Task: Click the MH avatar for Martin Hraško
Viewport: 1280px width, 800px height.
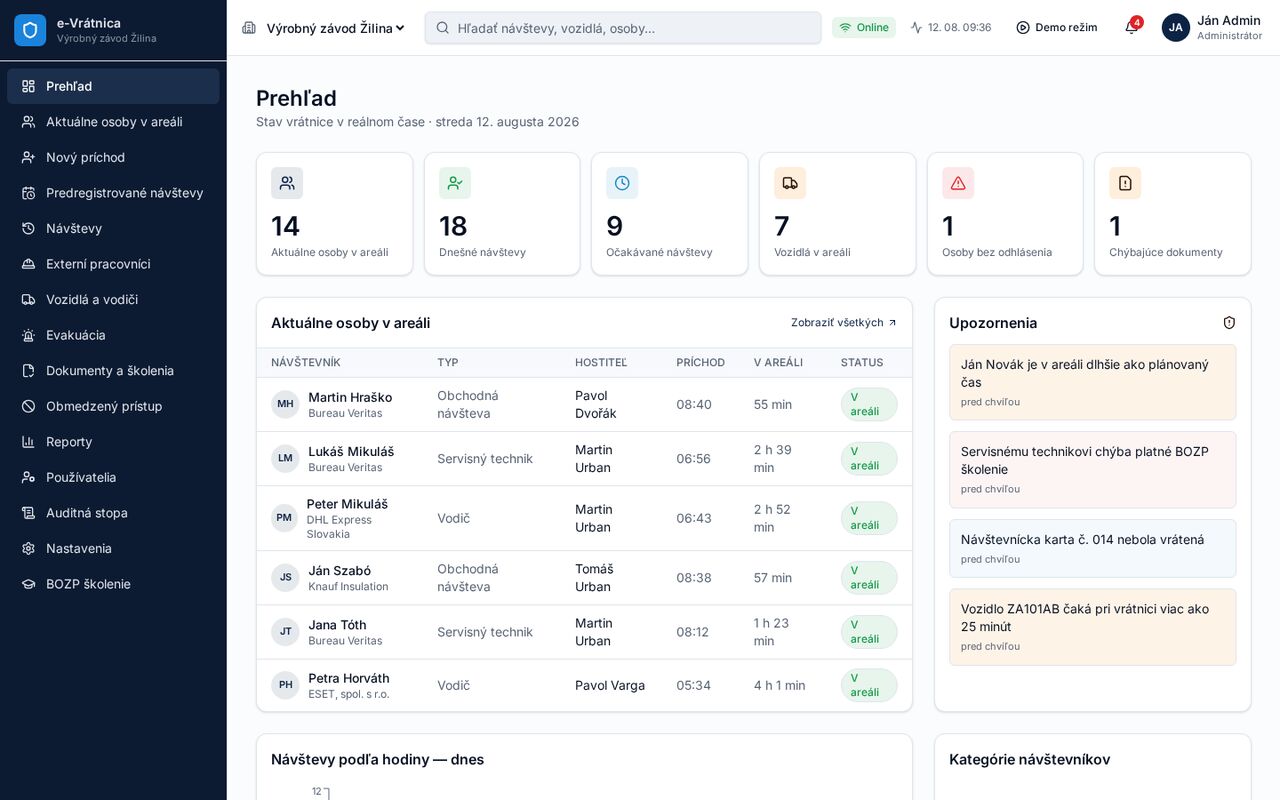Action: pyautogui.click(x=285, y=404)
